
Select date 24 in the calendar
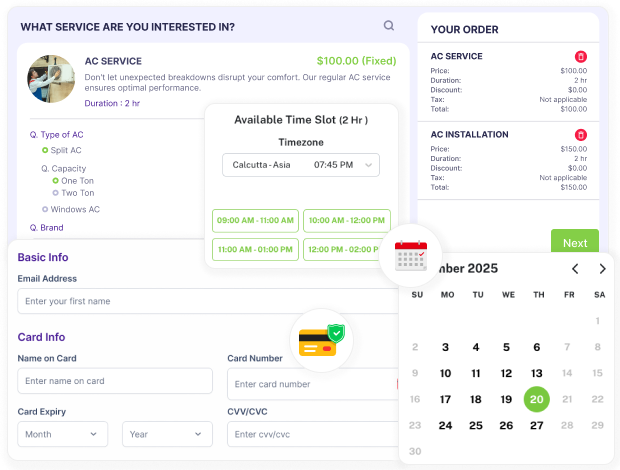tap(445, 425)
